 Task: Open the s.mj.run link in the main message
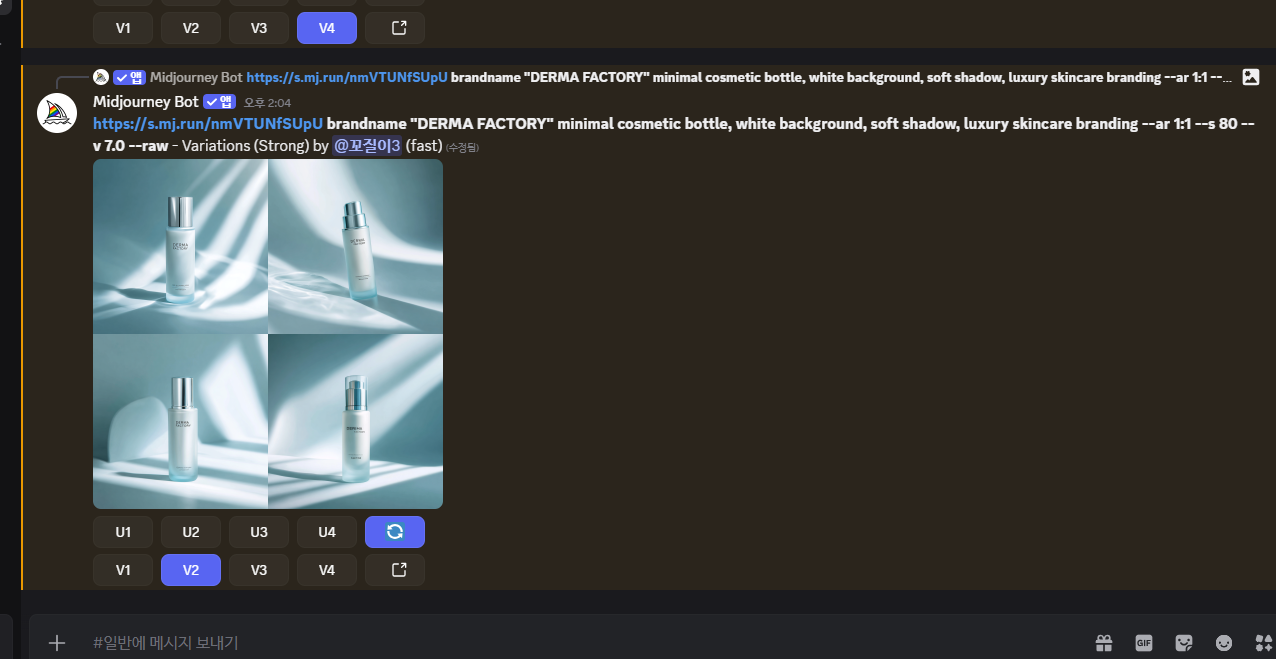tap(208, 124)
